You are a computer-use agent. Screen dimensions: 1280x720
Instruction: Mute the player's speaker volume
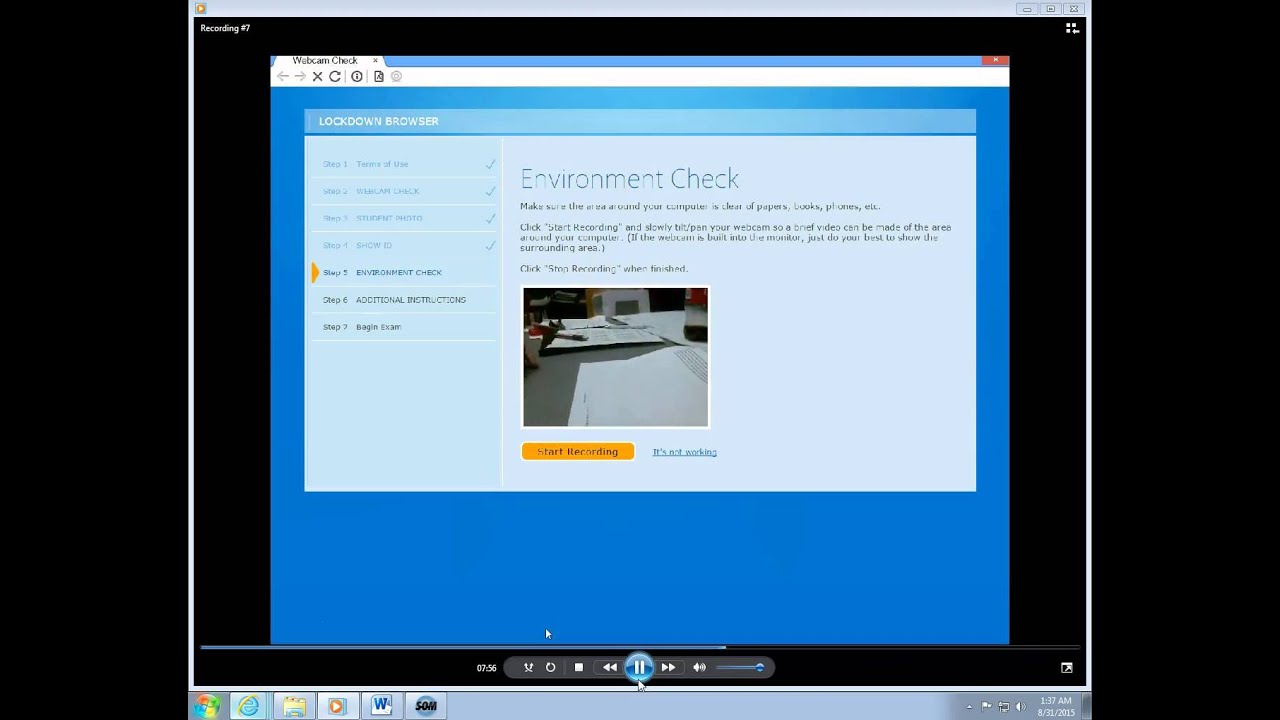coord(699,667)
